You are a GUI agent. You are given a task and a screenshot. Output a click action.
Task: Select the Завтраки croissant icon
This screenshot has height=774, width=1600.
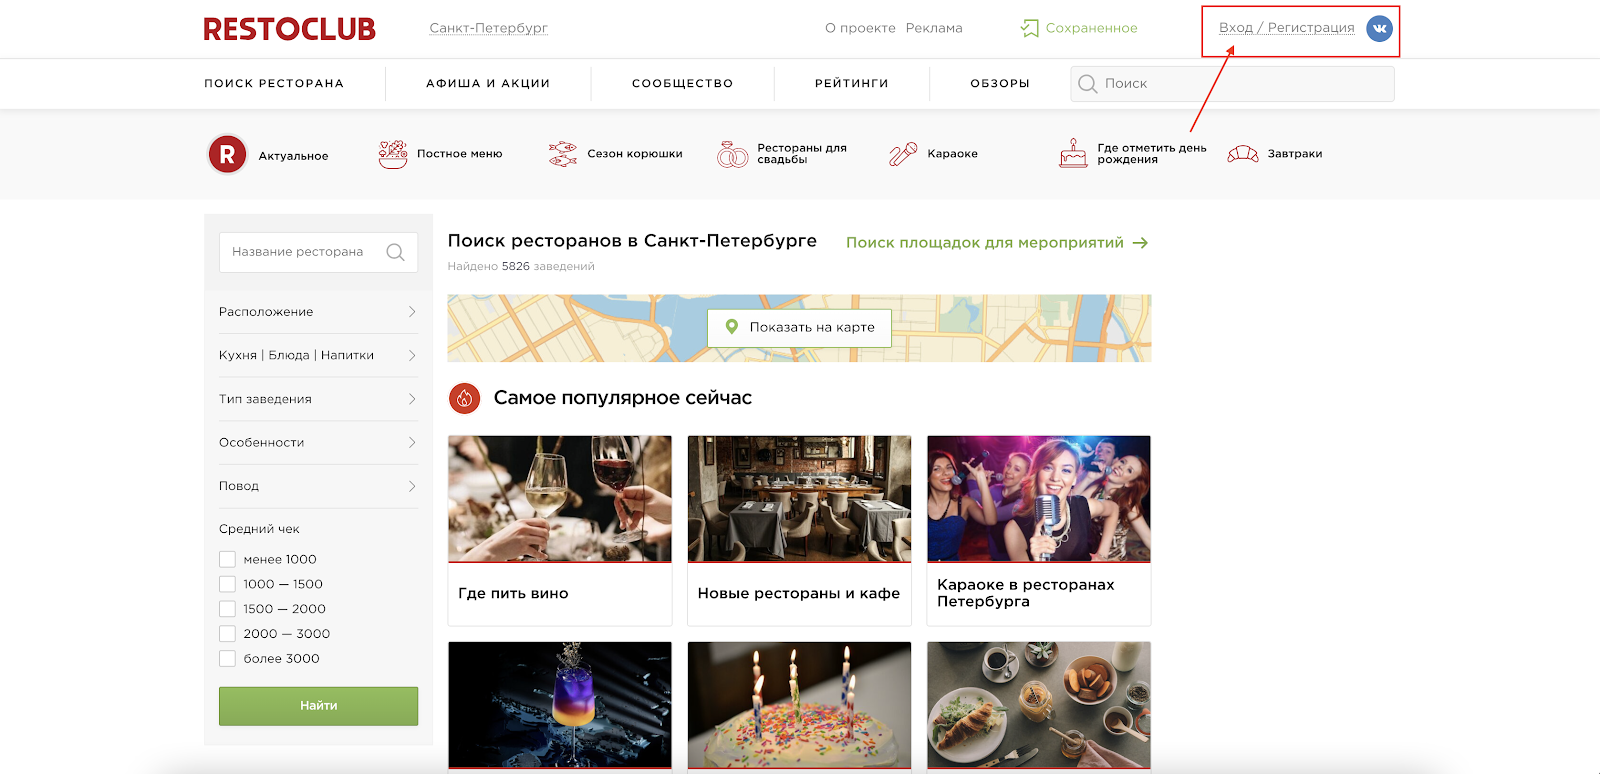coord(1243,154)
